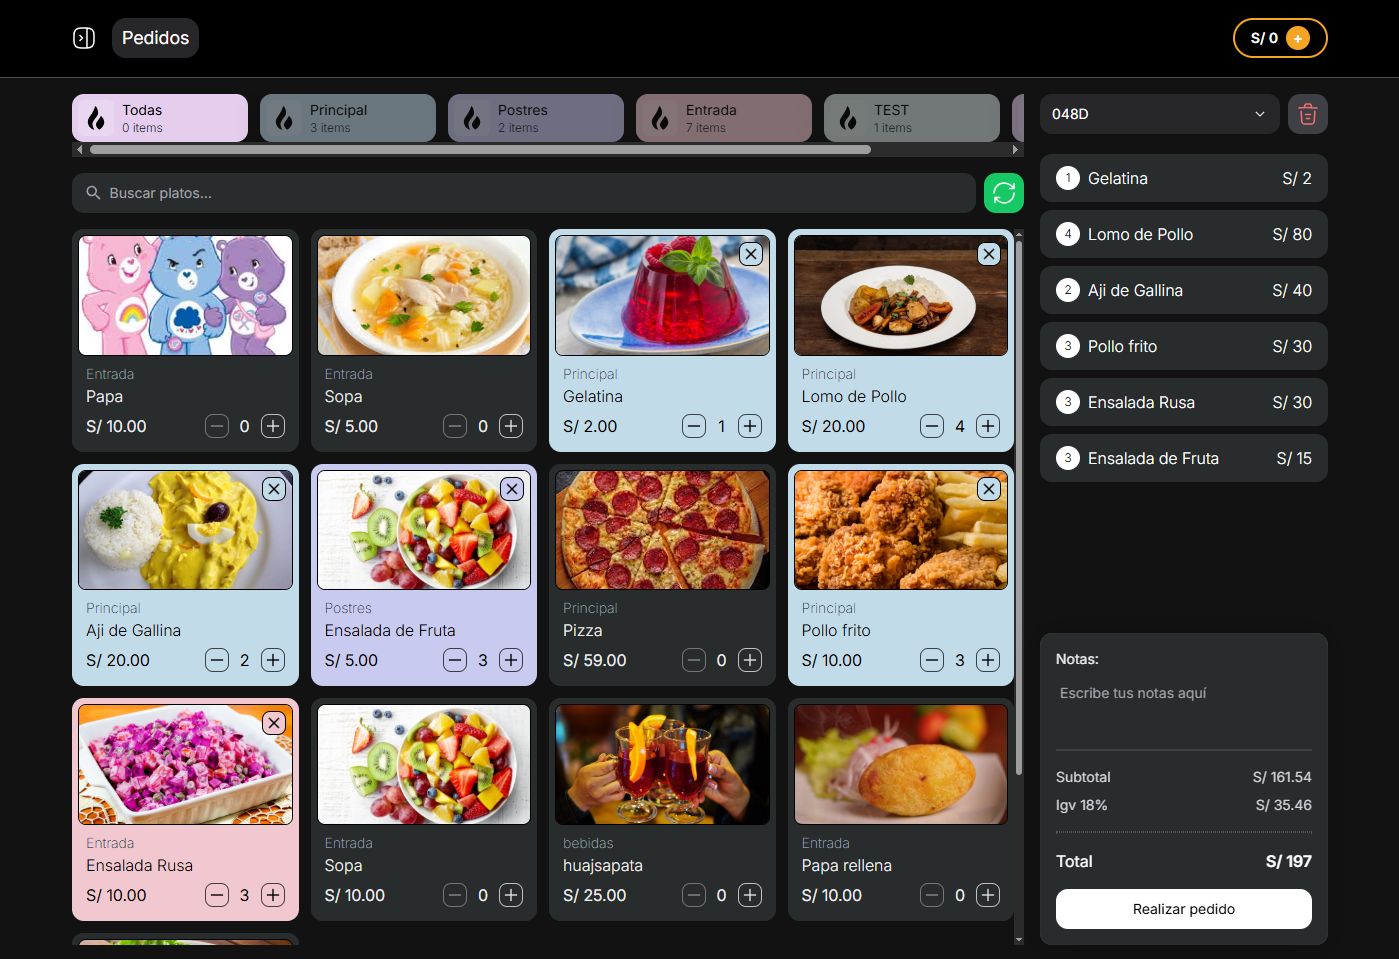This screenshot has height=959, width=1399.
Task: Click the huajsapata drinks image
Action: [663, 765]
